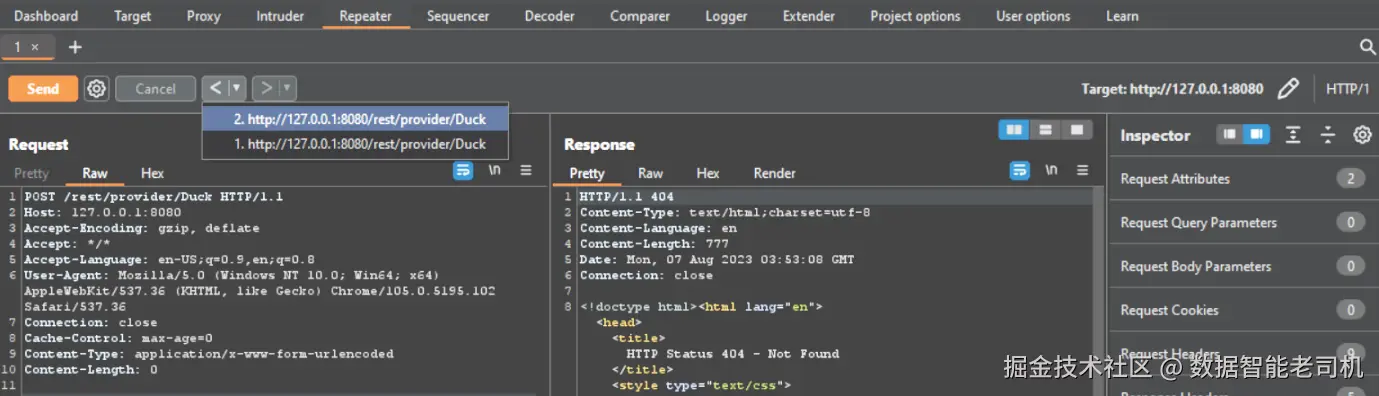Switch Response view to Raw
1379x396 pixels.
point(650,173)
